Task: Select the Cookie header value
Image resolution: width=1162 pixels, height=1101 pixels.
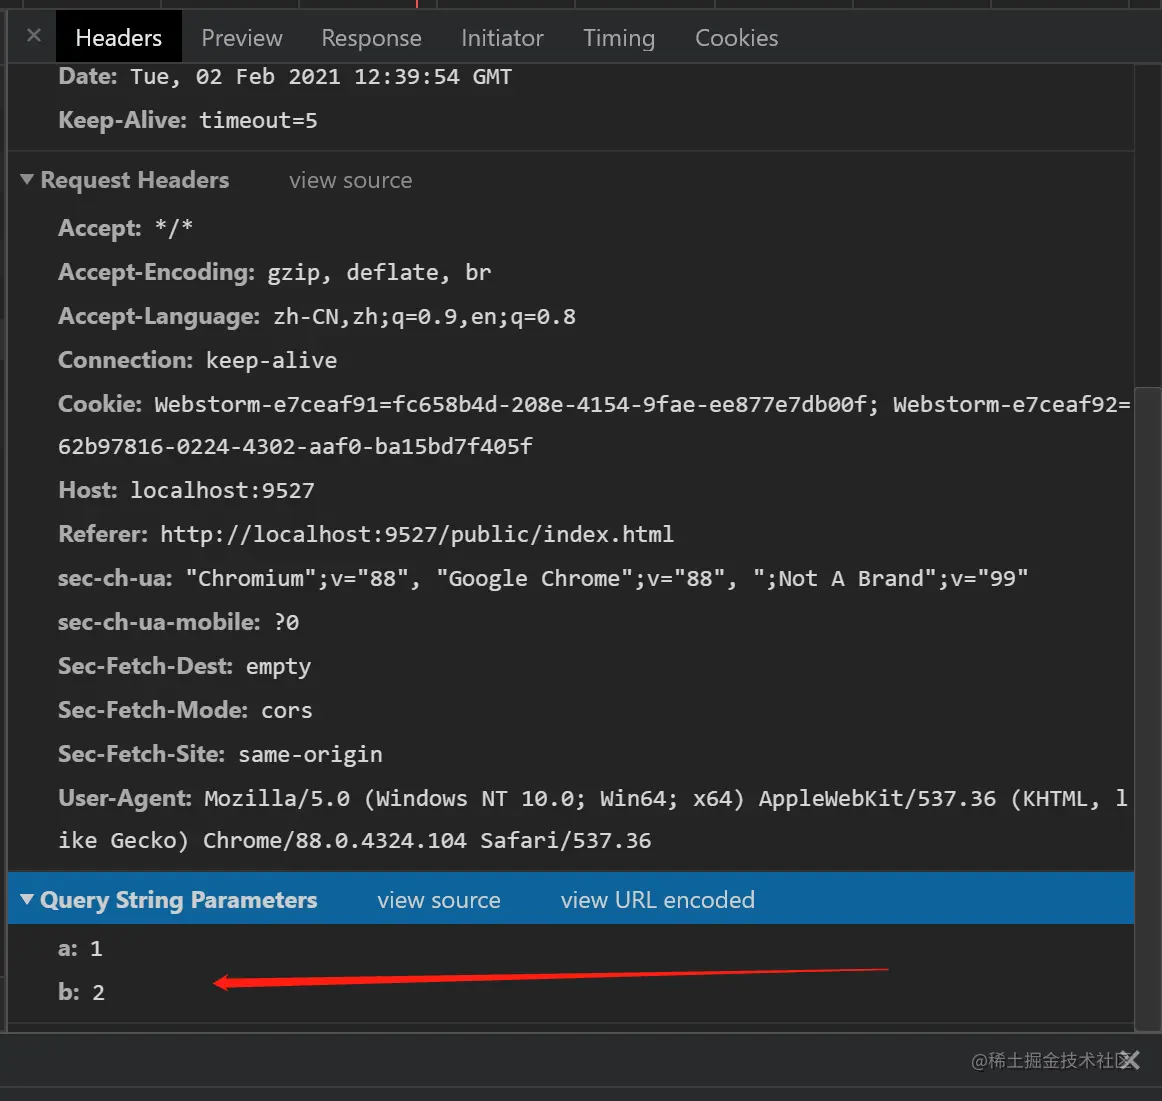Action: 594,425
